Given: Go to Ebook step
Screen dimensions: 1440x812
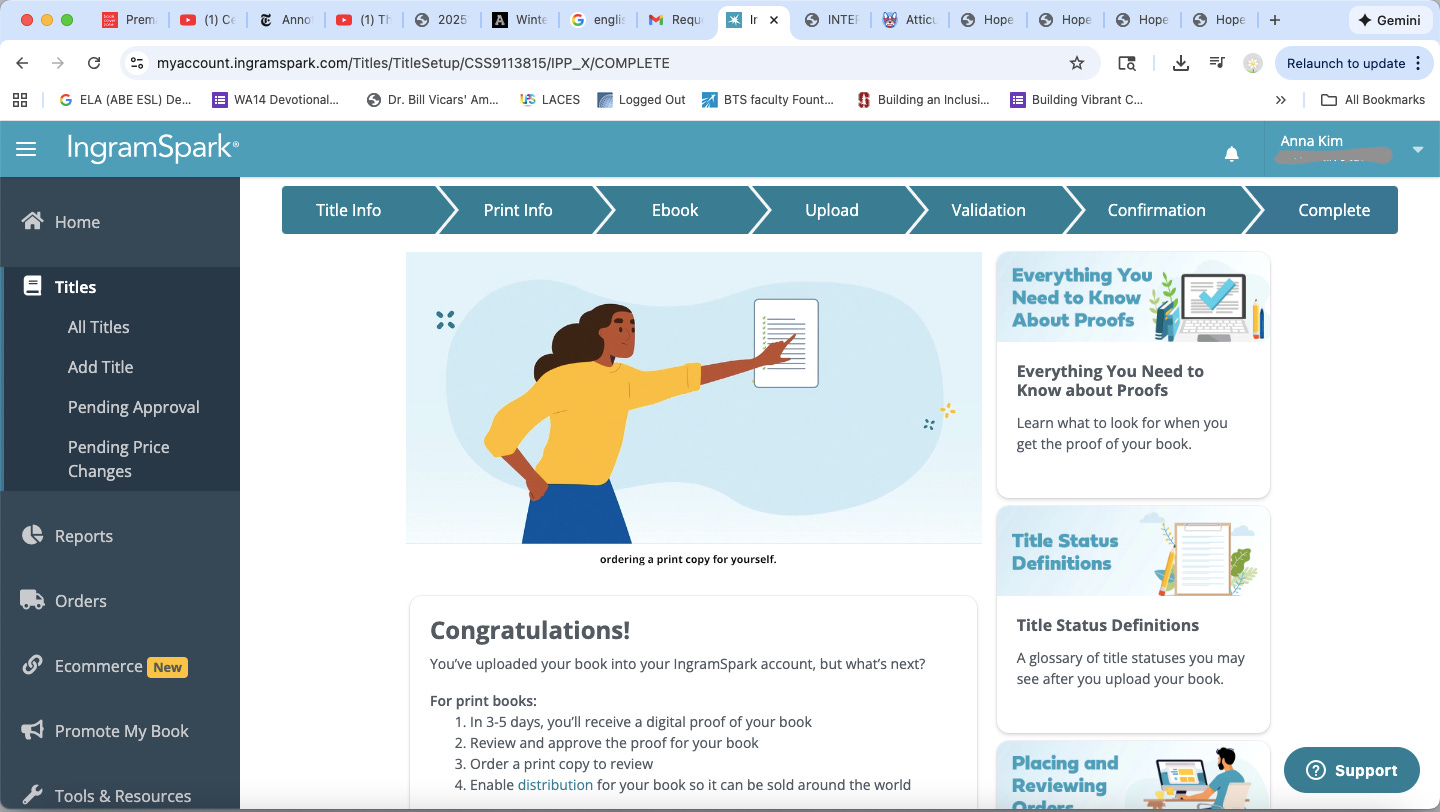Looking at the screenshot, I should pyautogui.click(x=675, y=210).
